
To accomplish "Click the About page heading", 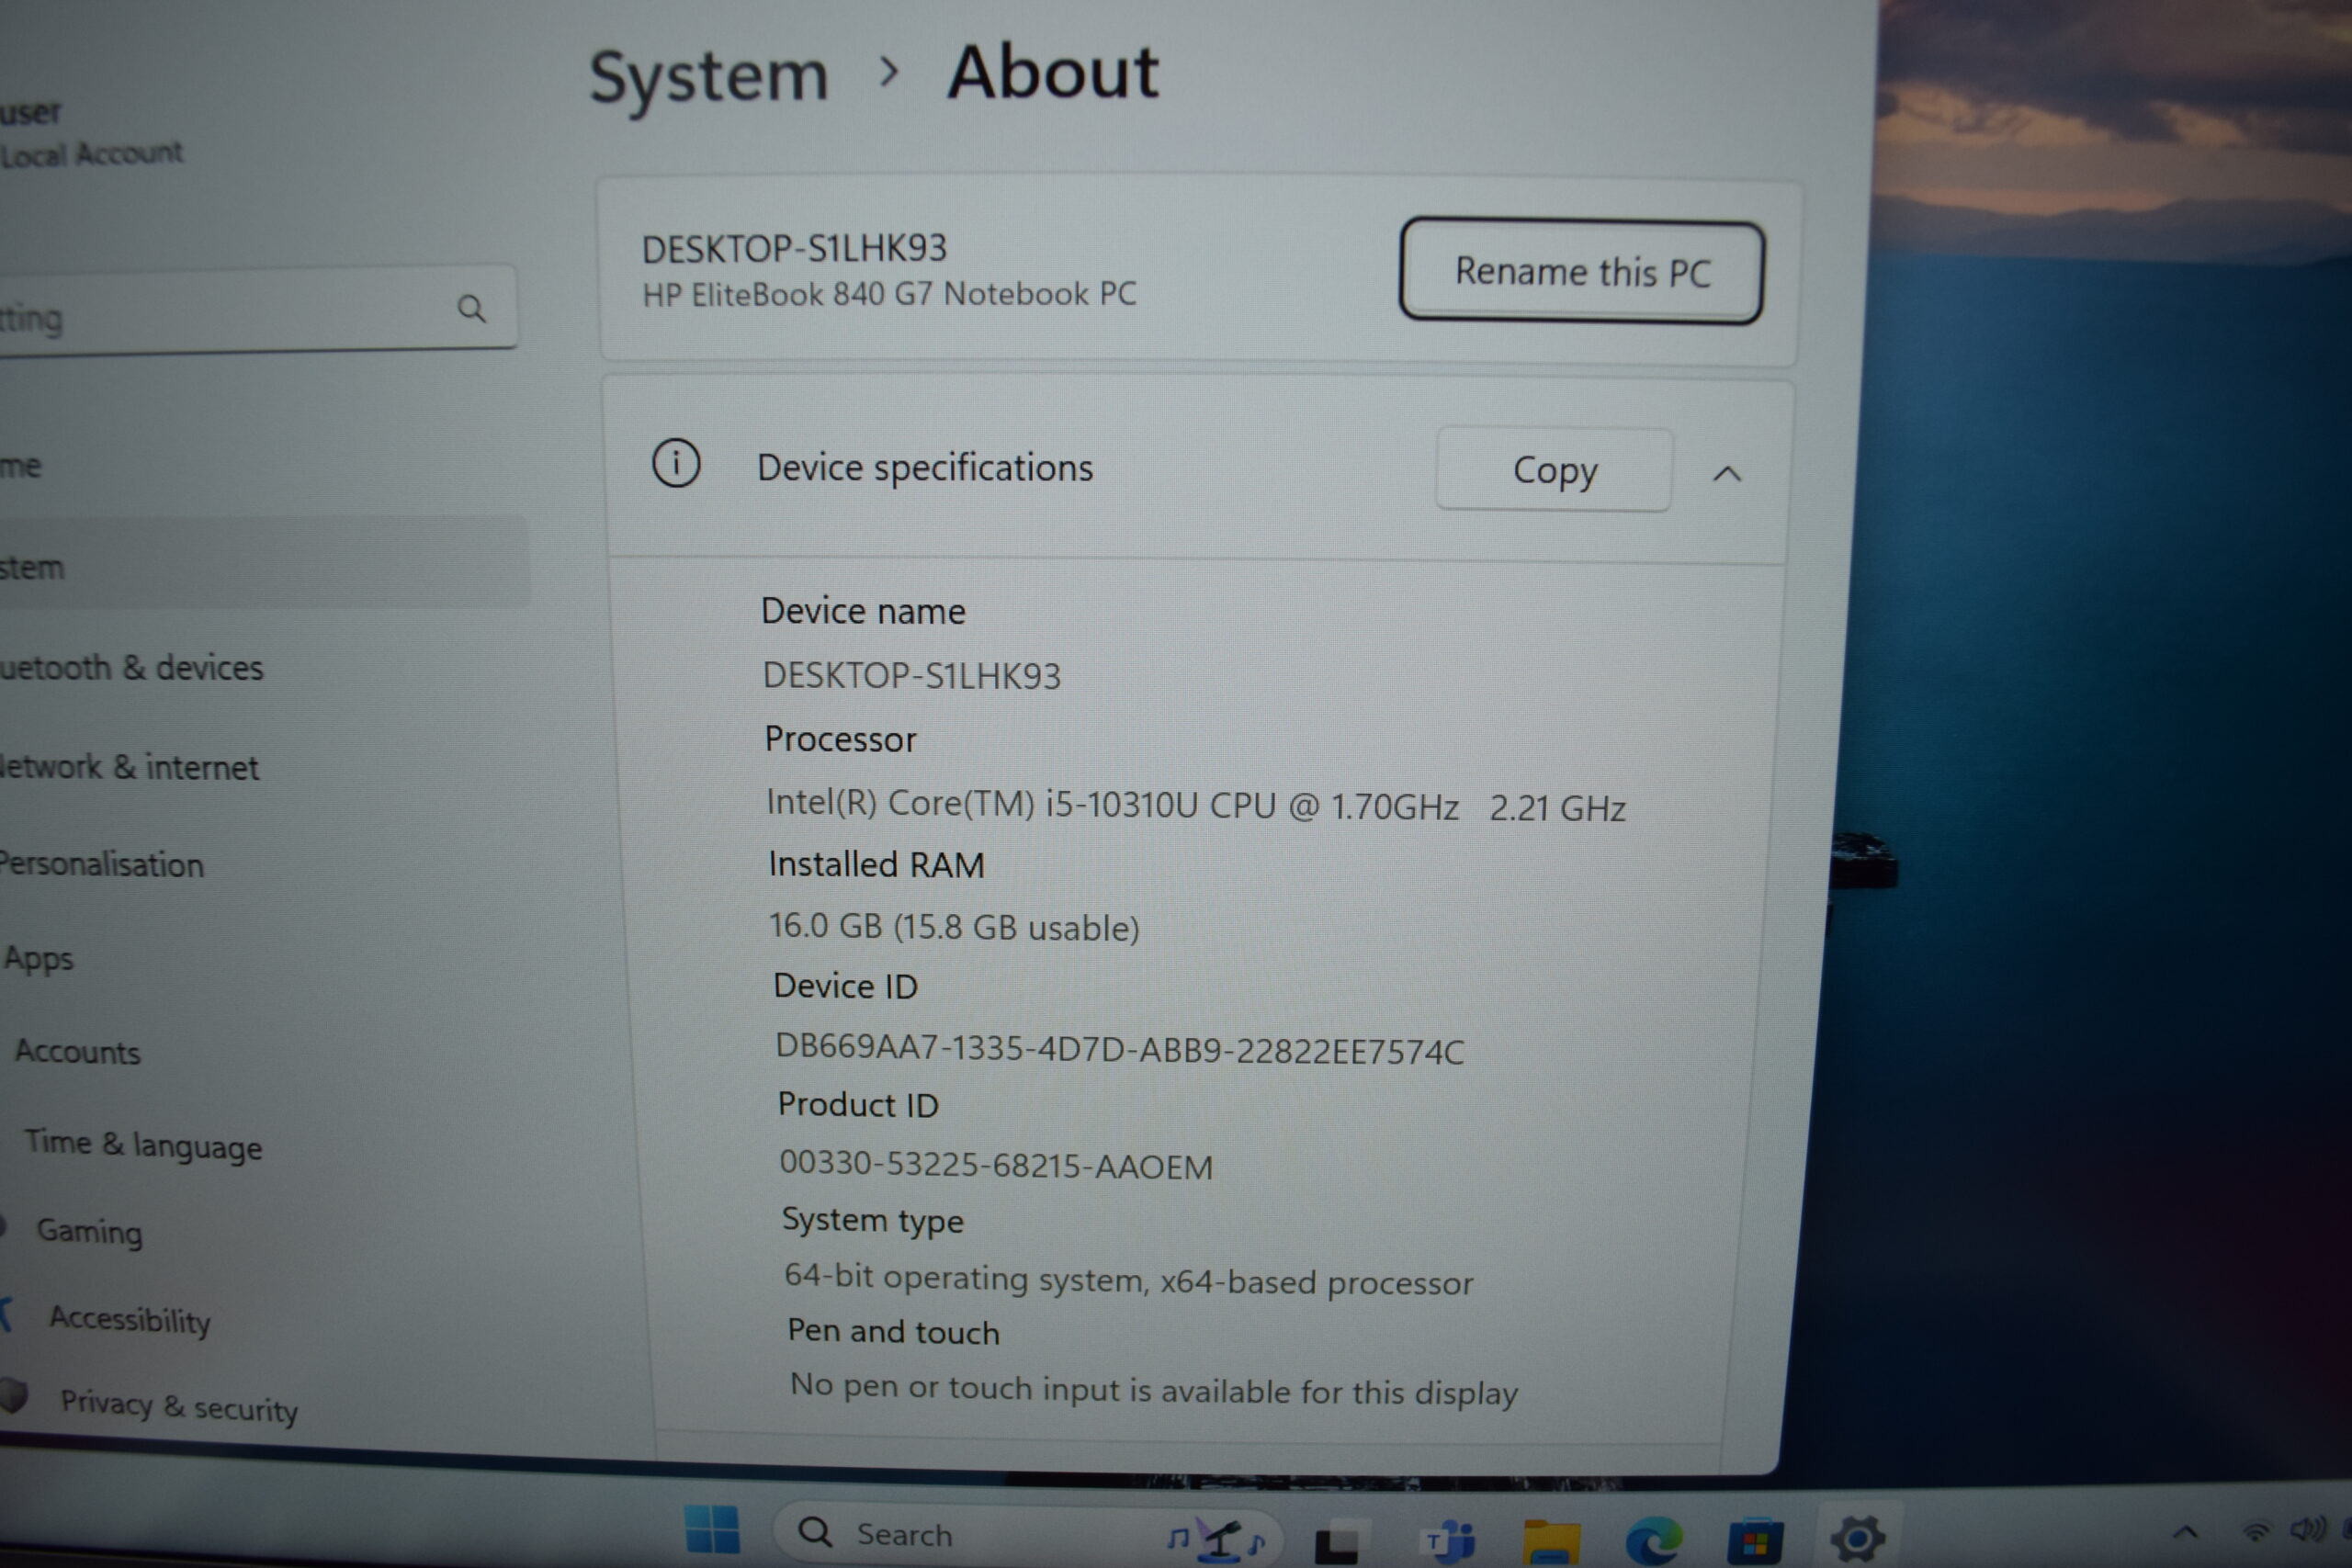I will click(1053, 72).
